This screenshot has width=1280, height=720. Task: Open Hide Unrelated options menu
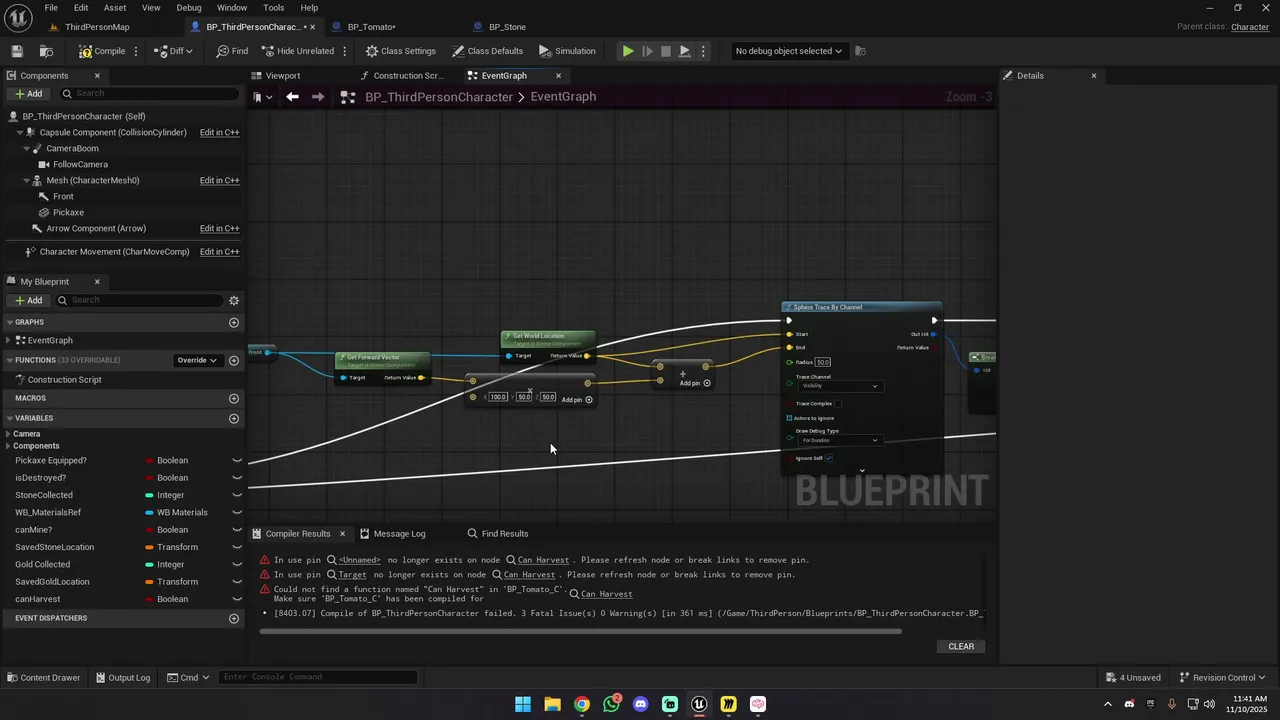click(x=345, y=51)
